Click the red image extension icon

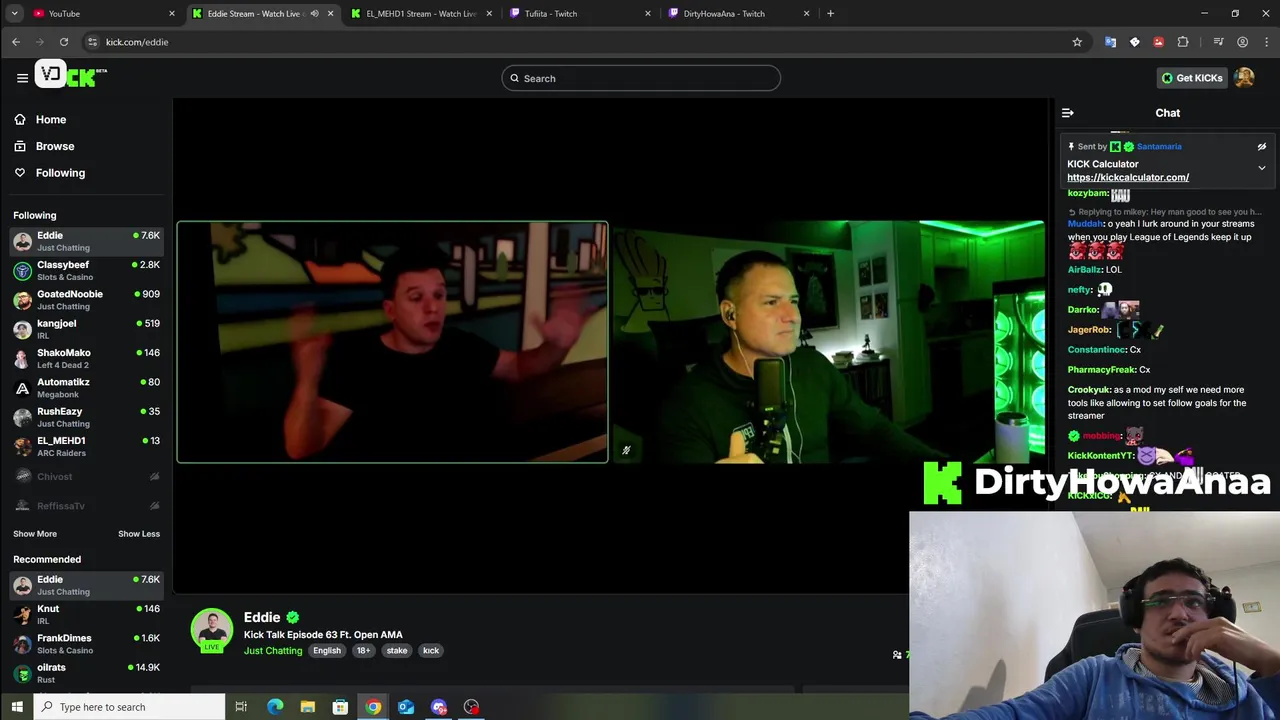pyautogui.click(x=1159, y=42)
